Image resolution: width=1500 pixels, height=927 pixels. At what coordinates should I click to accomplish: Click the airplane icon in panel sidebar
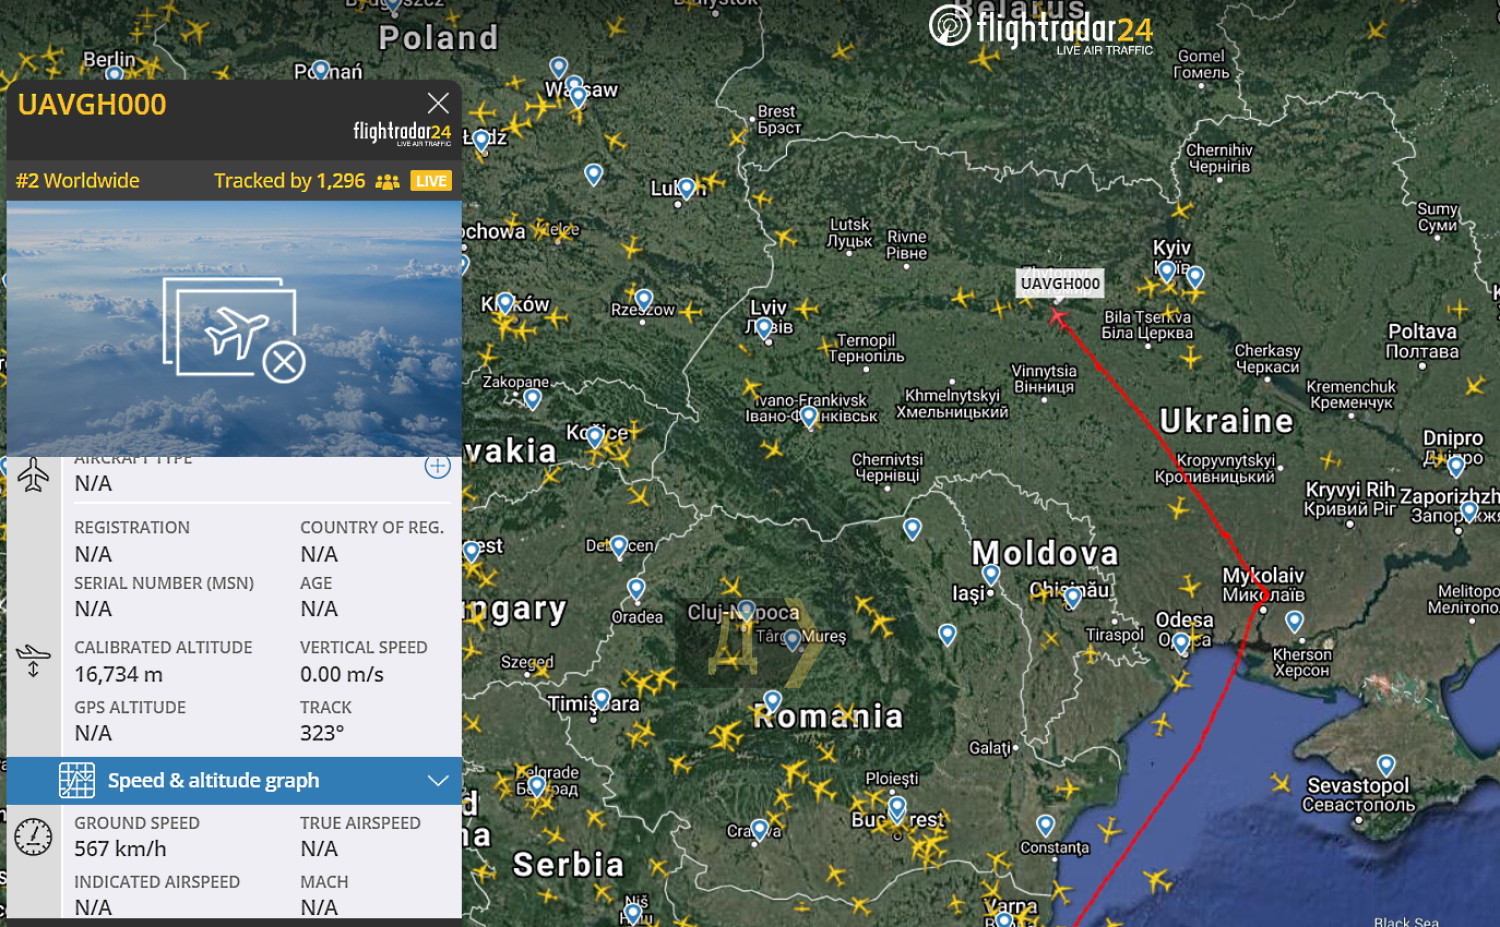point(33,474)
